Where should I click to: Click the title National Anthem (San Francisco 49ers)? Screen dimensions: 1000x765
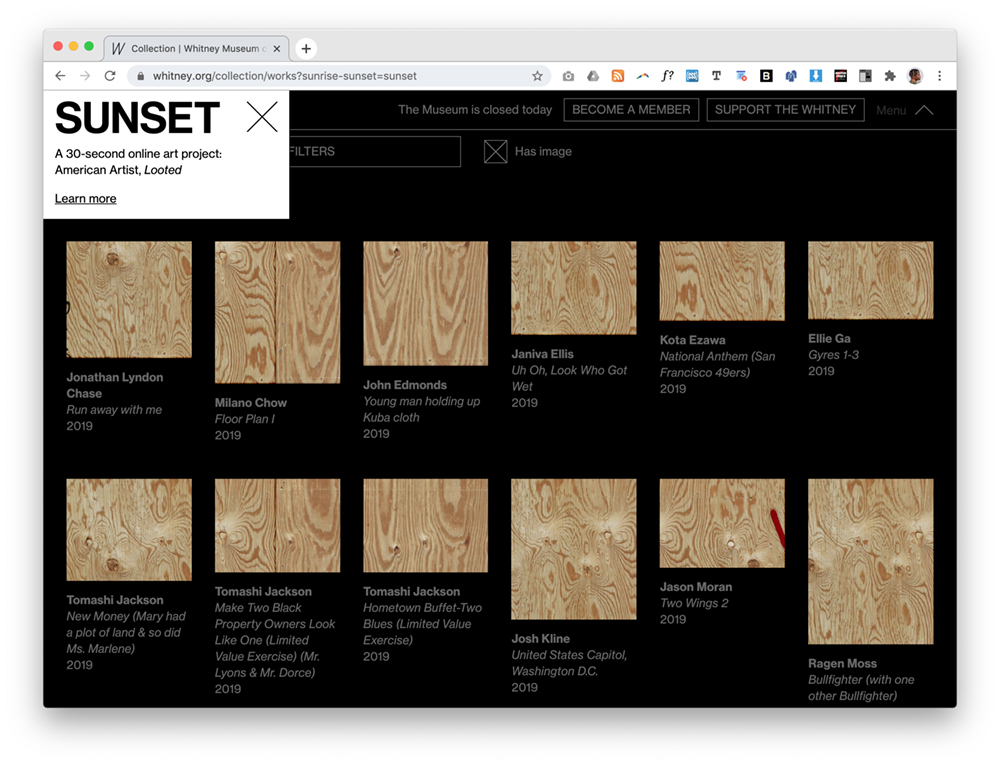point(717,365)
